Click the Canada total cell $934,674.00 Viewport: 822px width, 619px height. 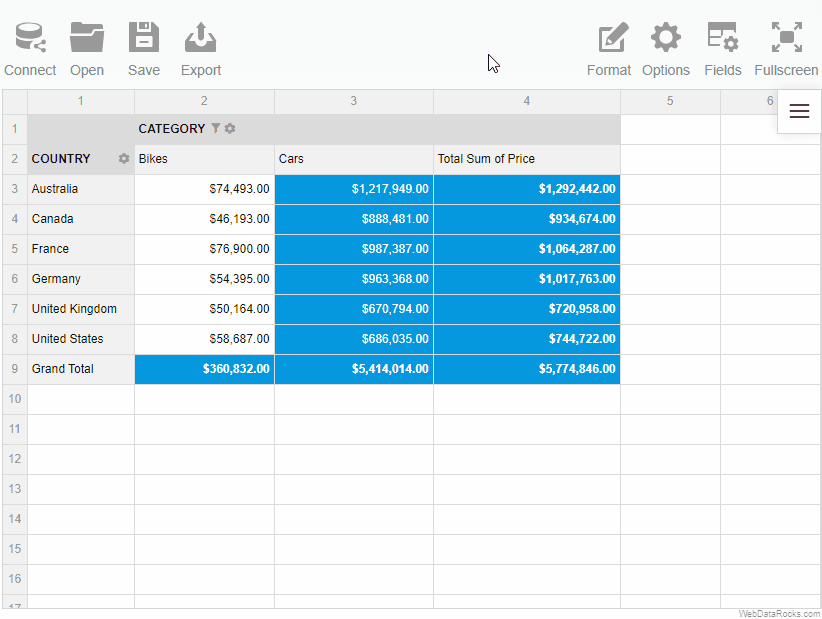[x=527, y=219]
